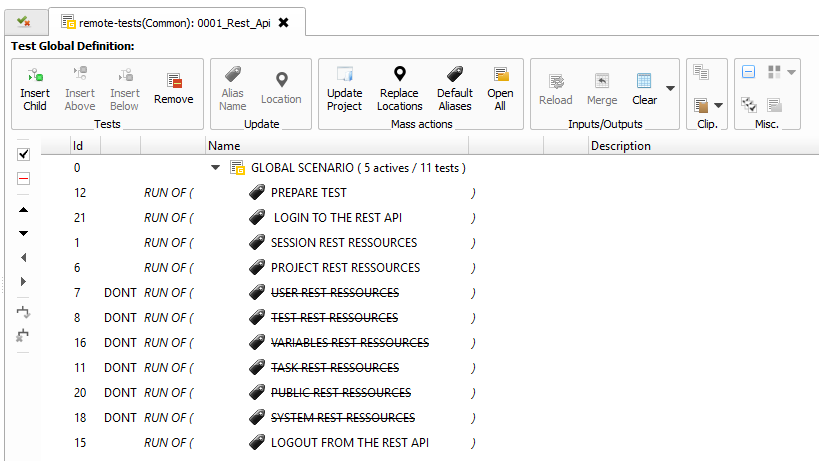819x461 pixels.
Task: Click the right arrow in sidebar
Action: [x=24, y=281]
